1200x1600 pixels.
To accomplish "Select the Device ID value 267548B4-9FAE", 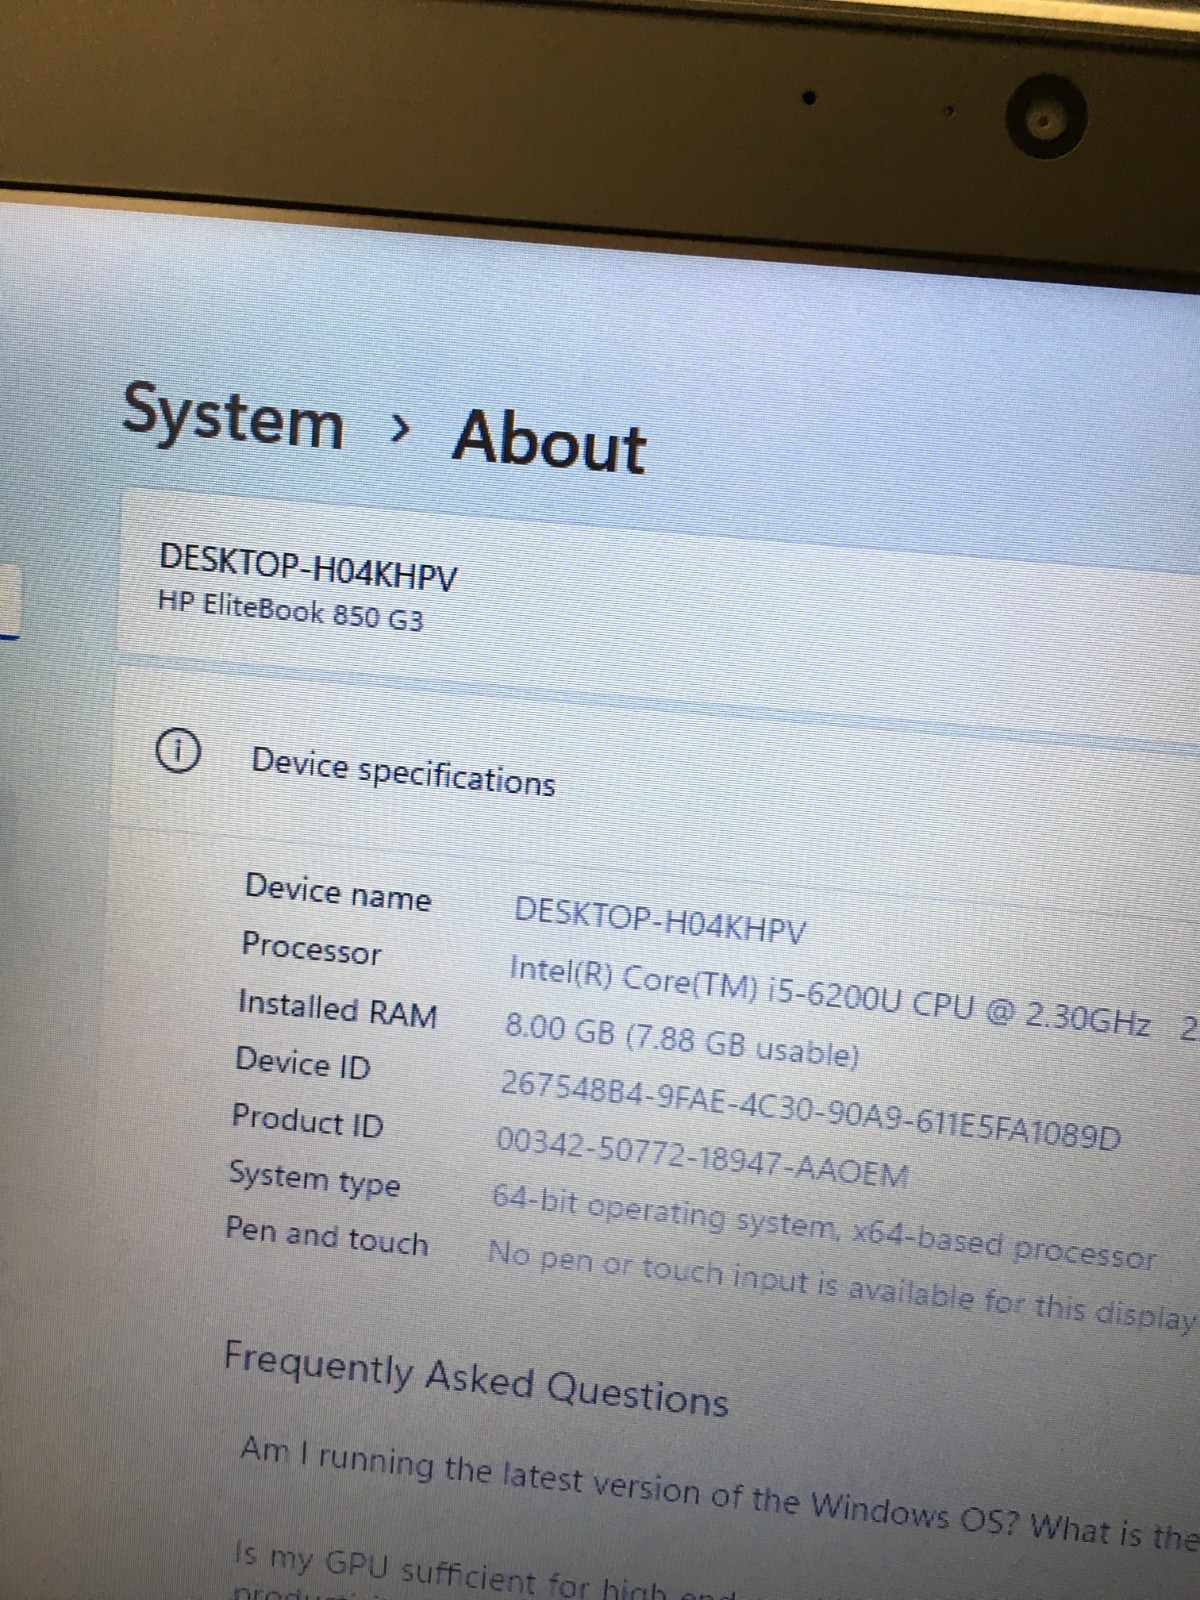I will coord(810,1109).
